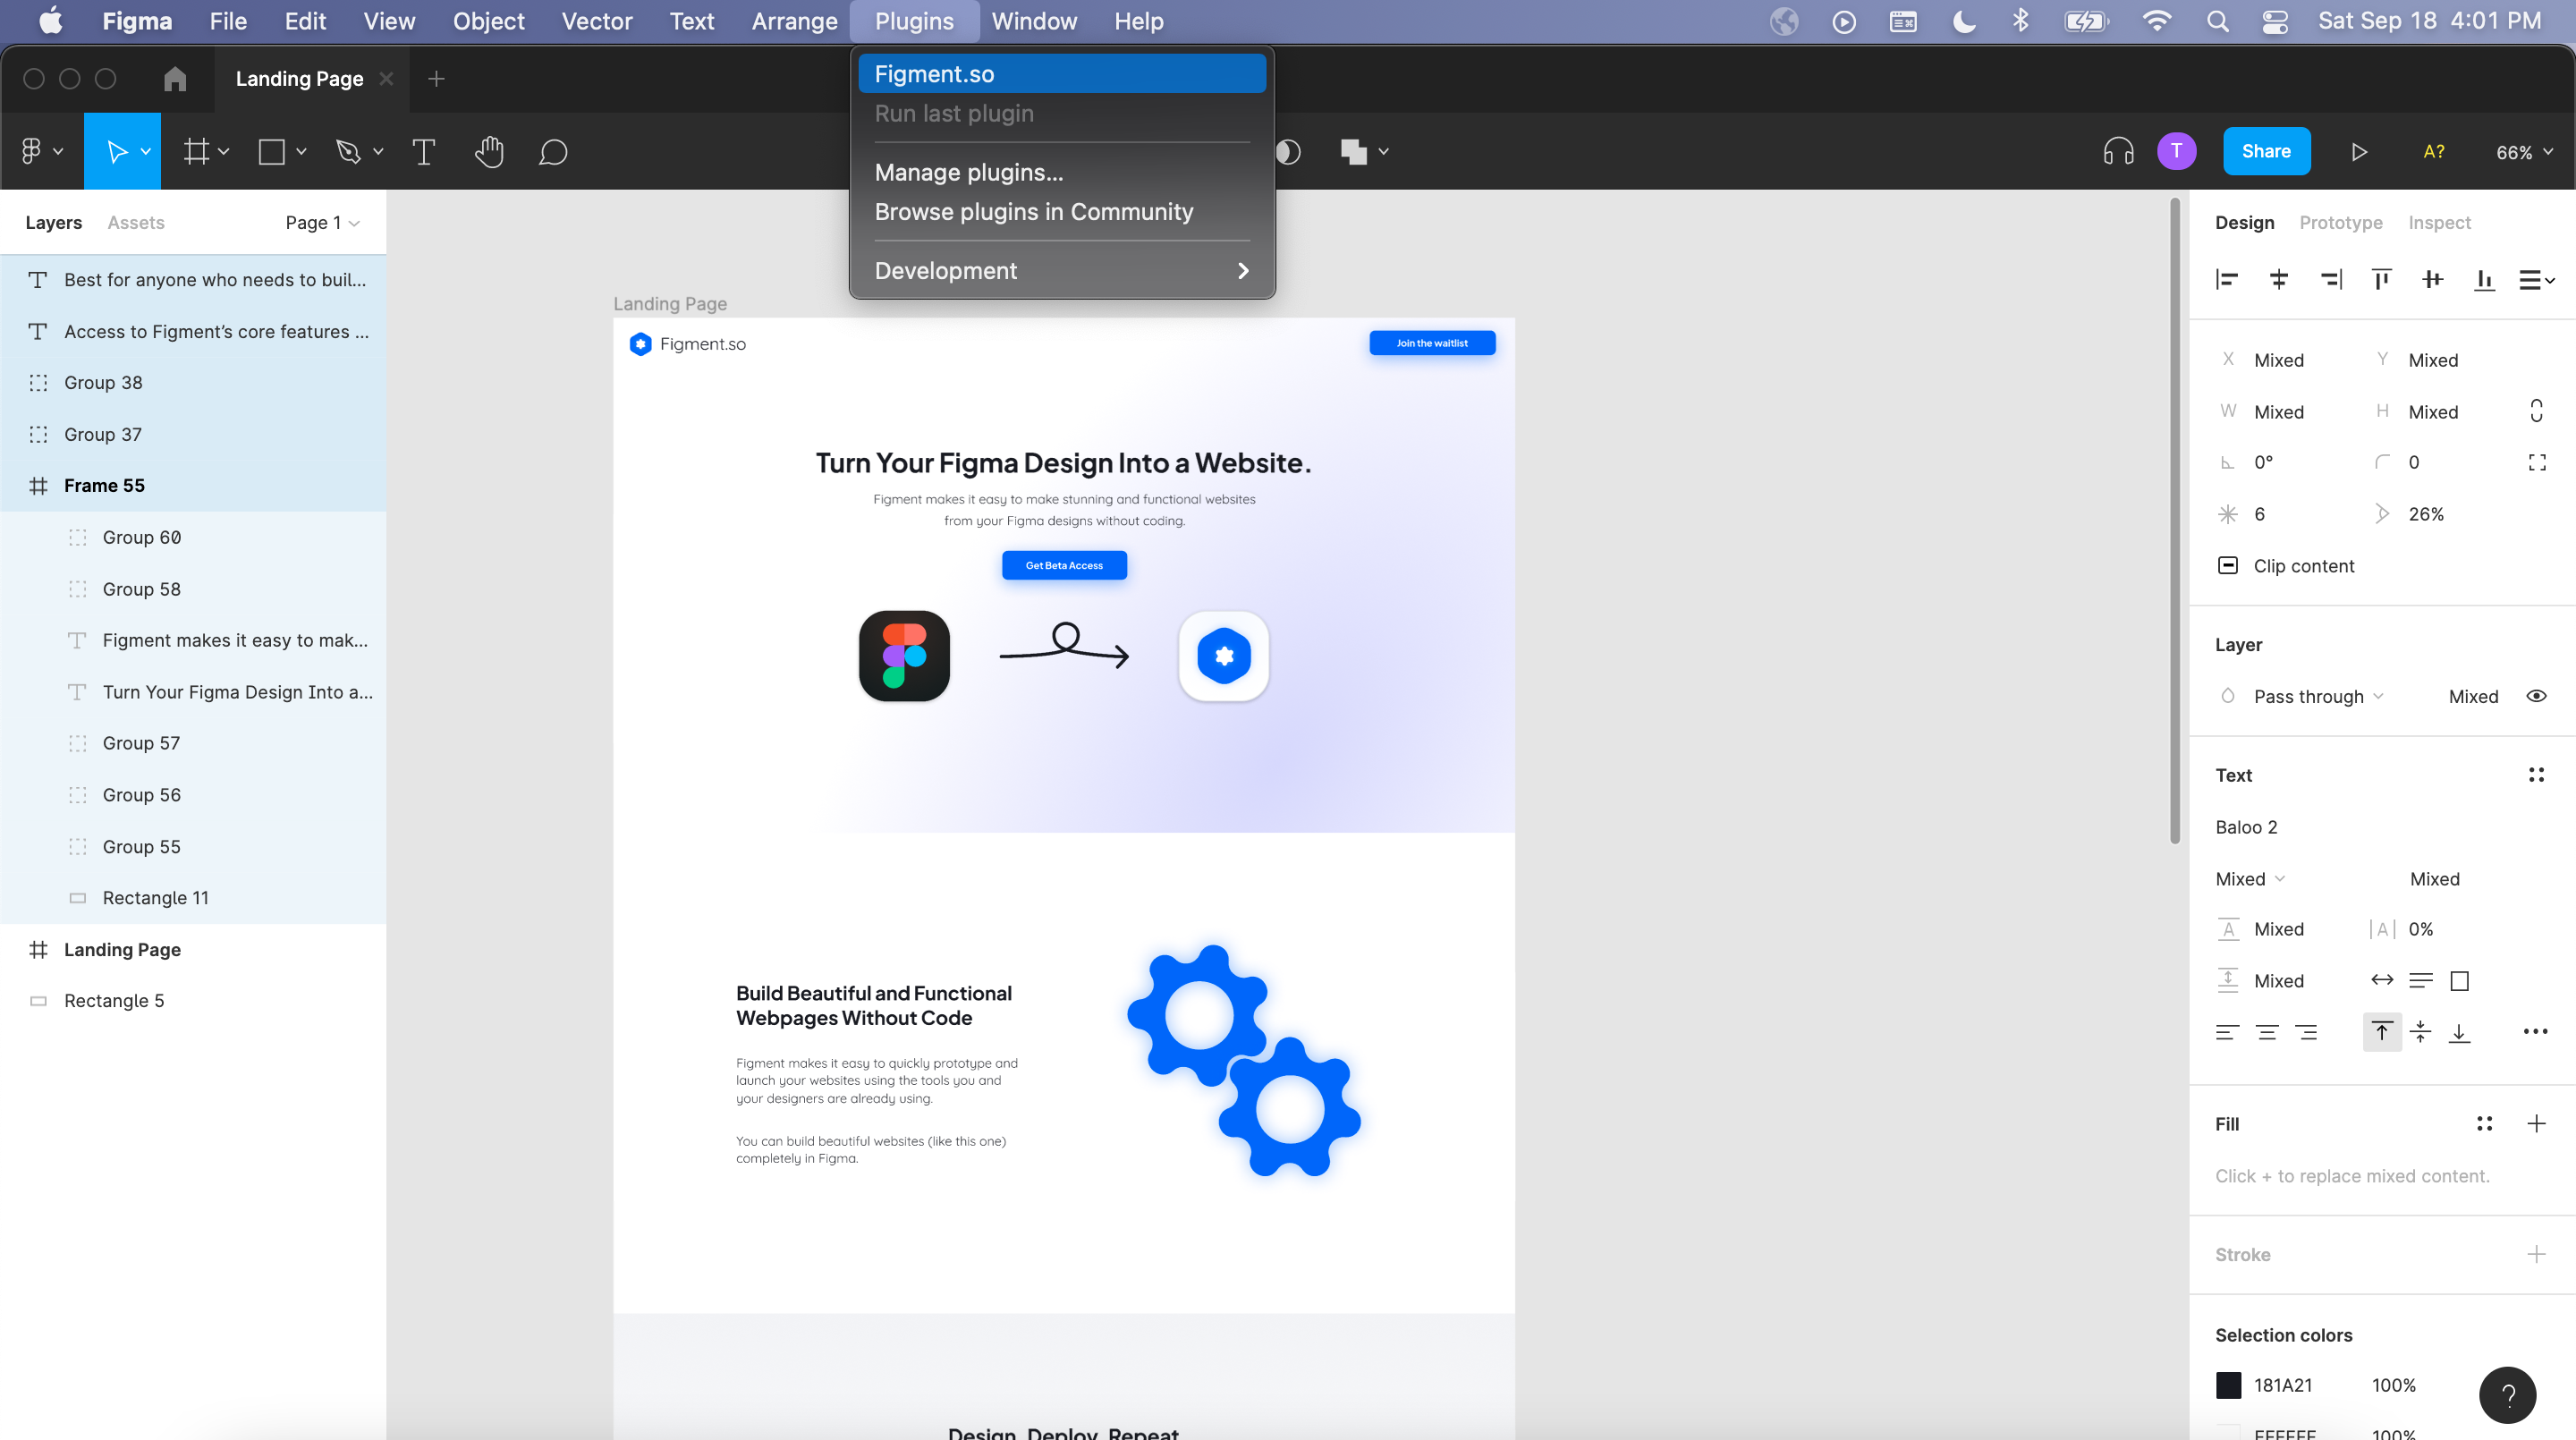
Task: Select the Pen tool
Action: pos(347,151)
